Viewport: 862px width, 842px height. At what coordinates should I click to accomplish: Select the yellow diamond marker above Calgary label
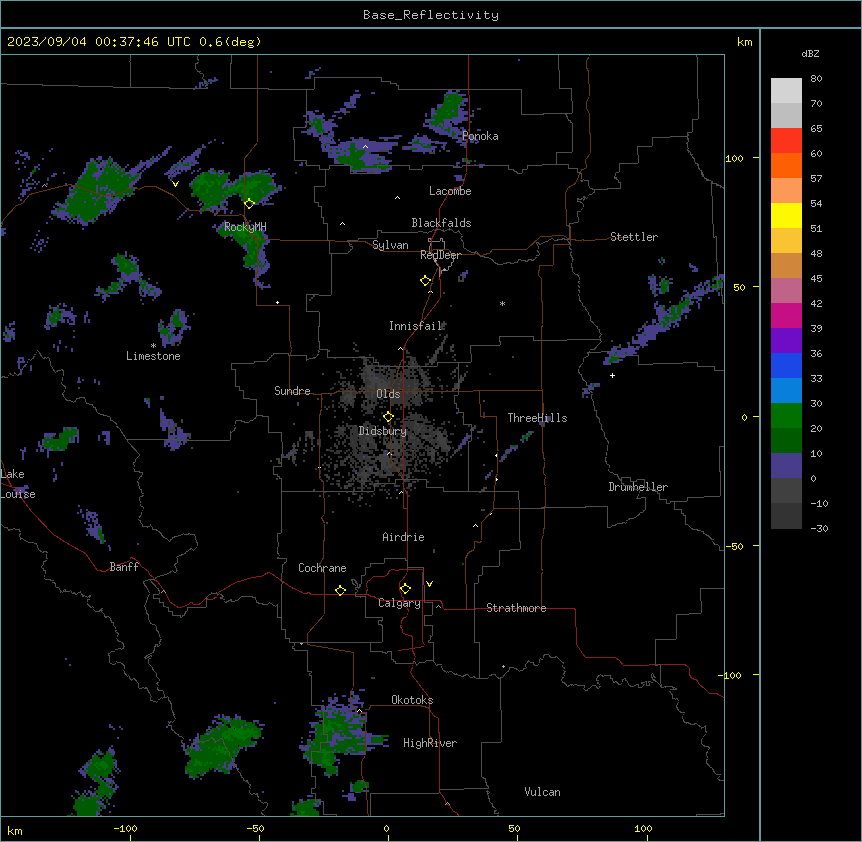(x=405, y=589)
